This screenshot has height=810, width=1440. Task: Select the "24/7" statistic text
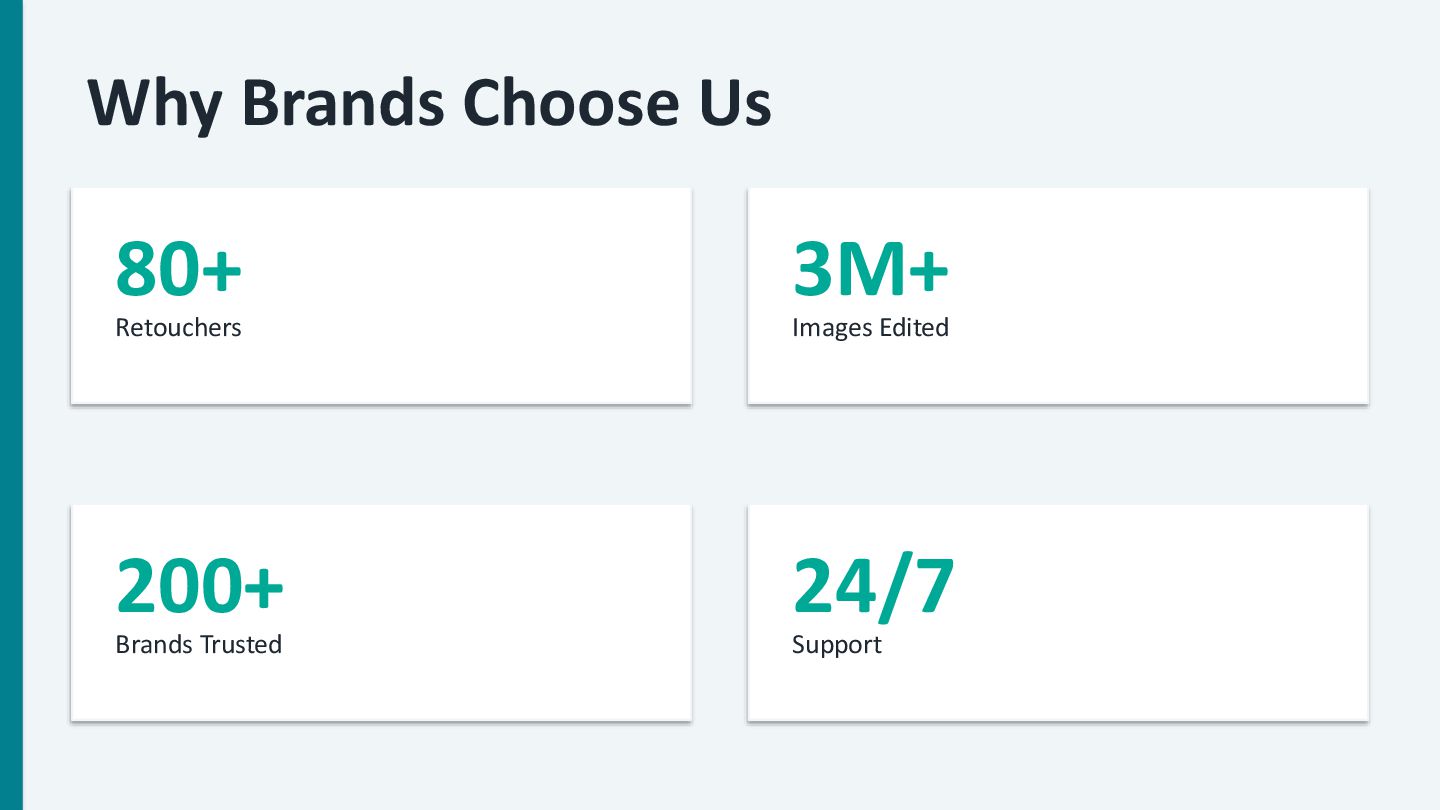(x=873, y=587)
